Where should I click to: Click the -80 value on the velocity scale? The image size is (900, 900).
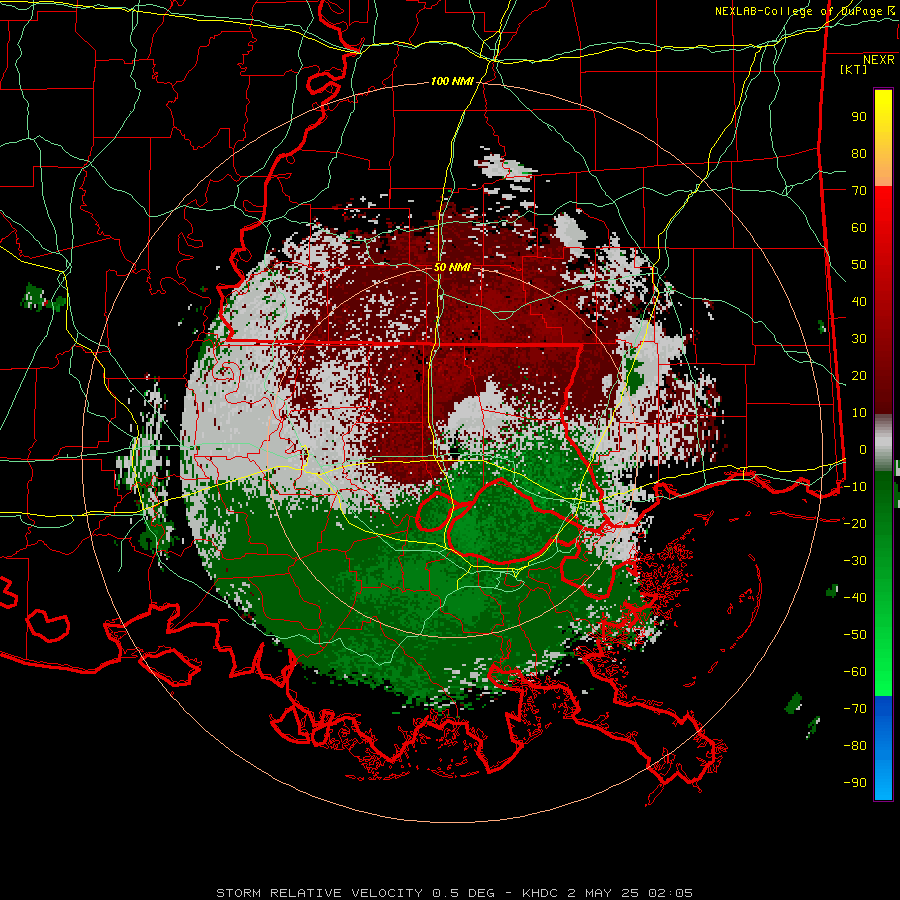[855, 746]
